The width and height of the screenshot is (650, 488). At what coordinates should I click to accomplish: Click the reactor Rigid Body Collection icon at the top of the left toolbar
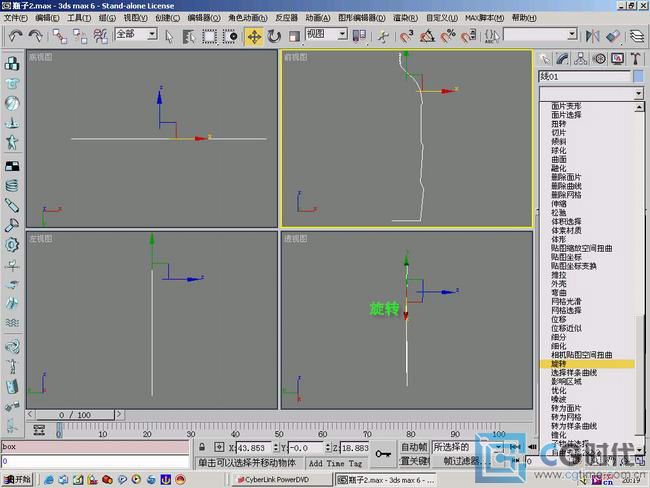(12, 63)
